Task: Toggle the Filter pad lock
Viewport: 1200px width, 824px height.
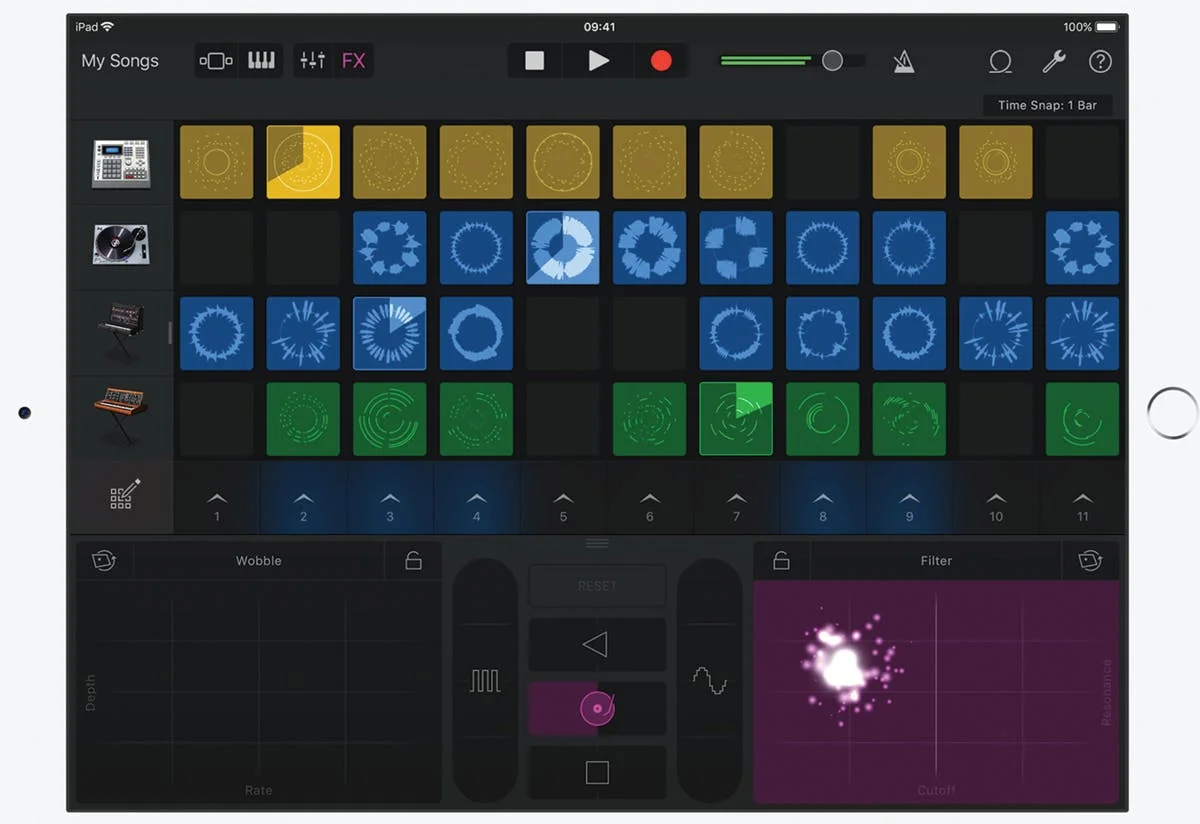Action: 782,561
